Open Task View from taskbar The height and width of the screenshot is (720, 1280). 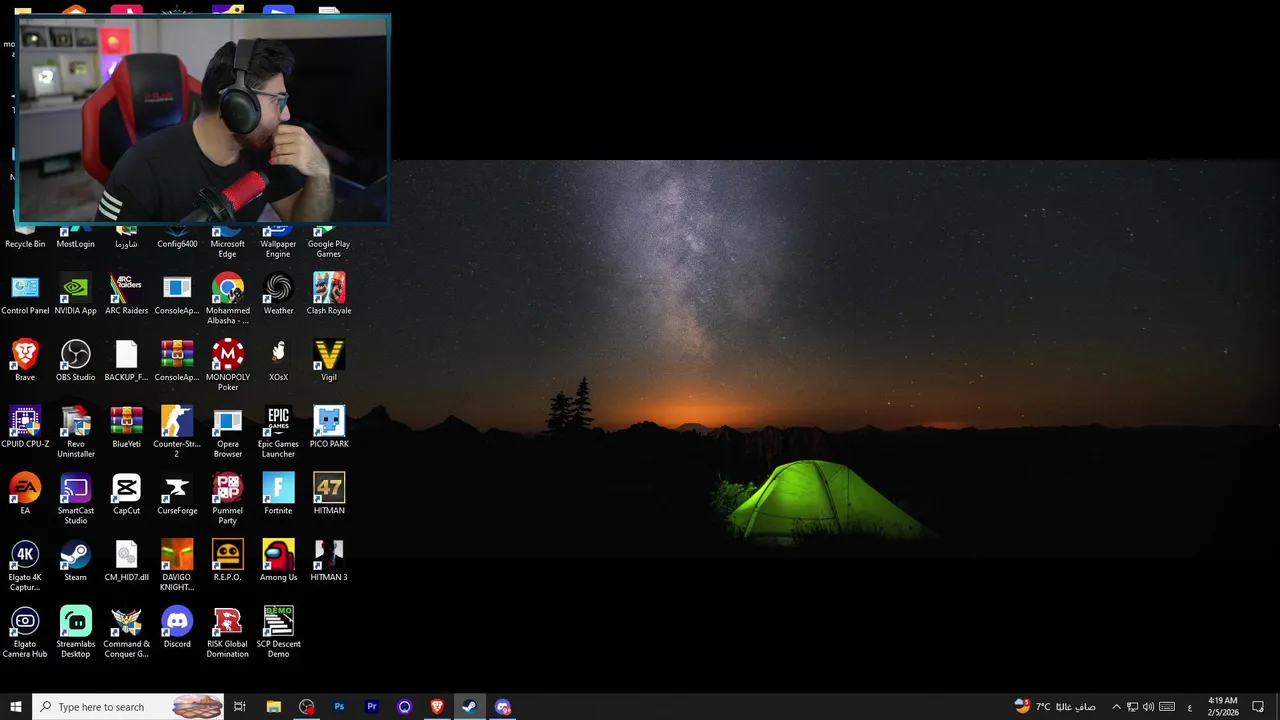click(240, 707)
